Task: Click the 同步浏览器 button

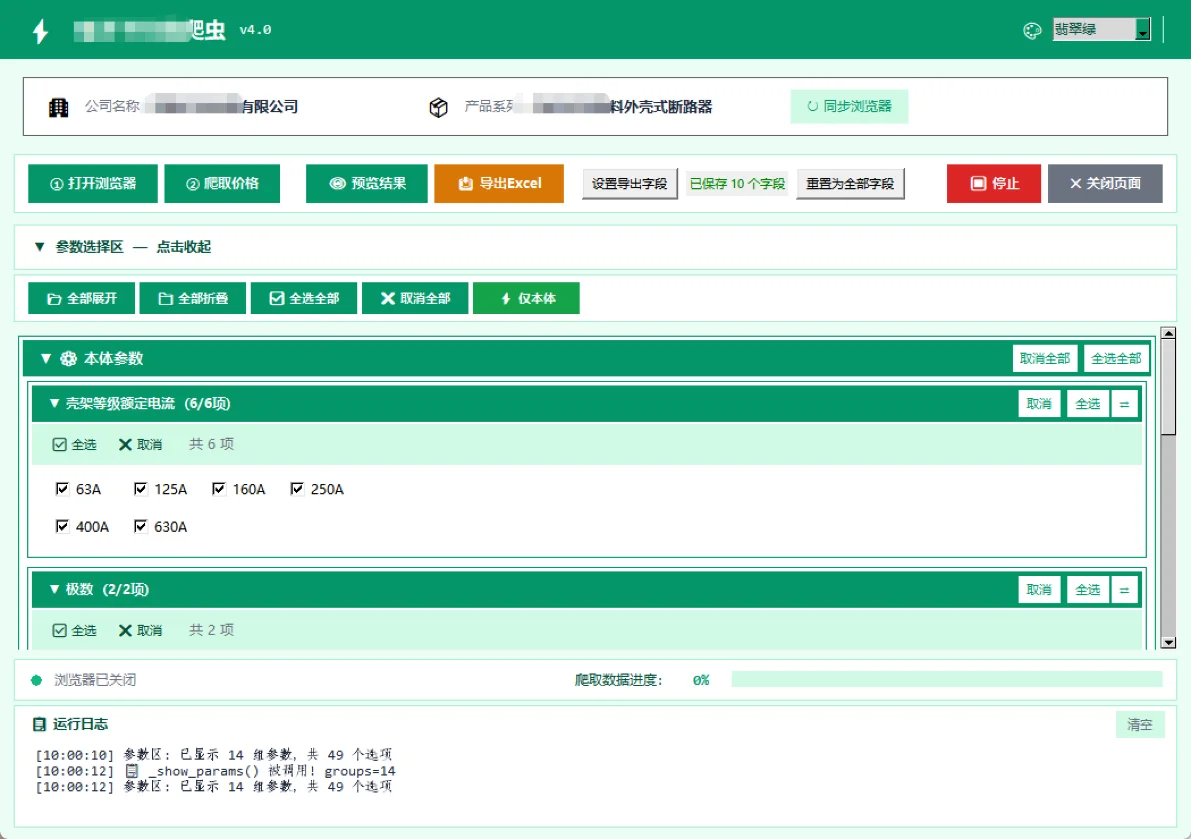Action: pos(849,106)
